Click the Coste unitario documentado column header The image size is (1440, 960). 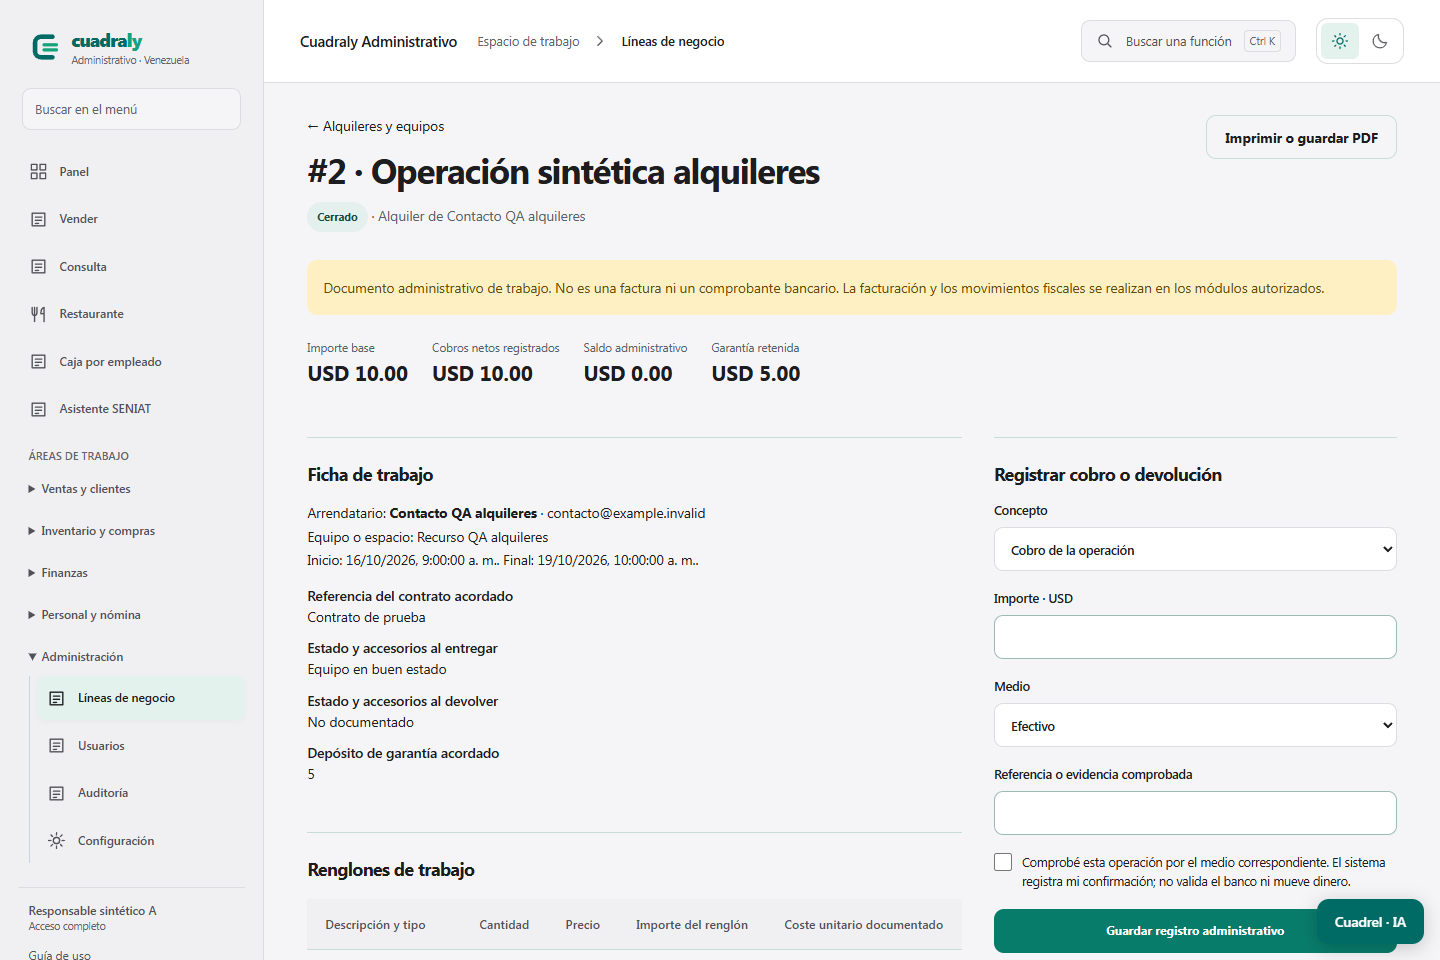tap(864, 925)
